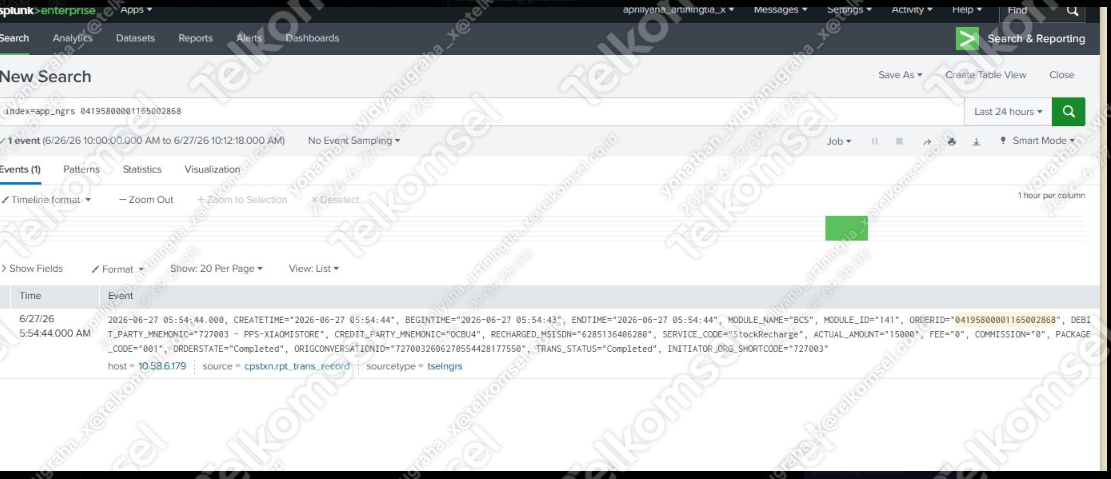Click the Close button
The width and height of the screenshot is (1111, 479).
pos(1061,75)
